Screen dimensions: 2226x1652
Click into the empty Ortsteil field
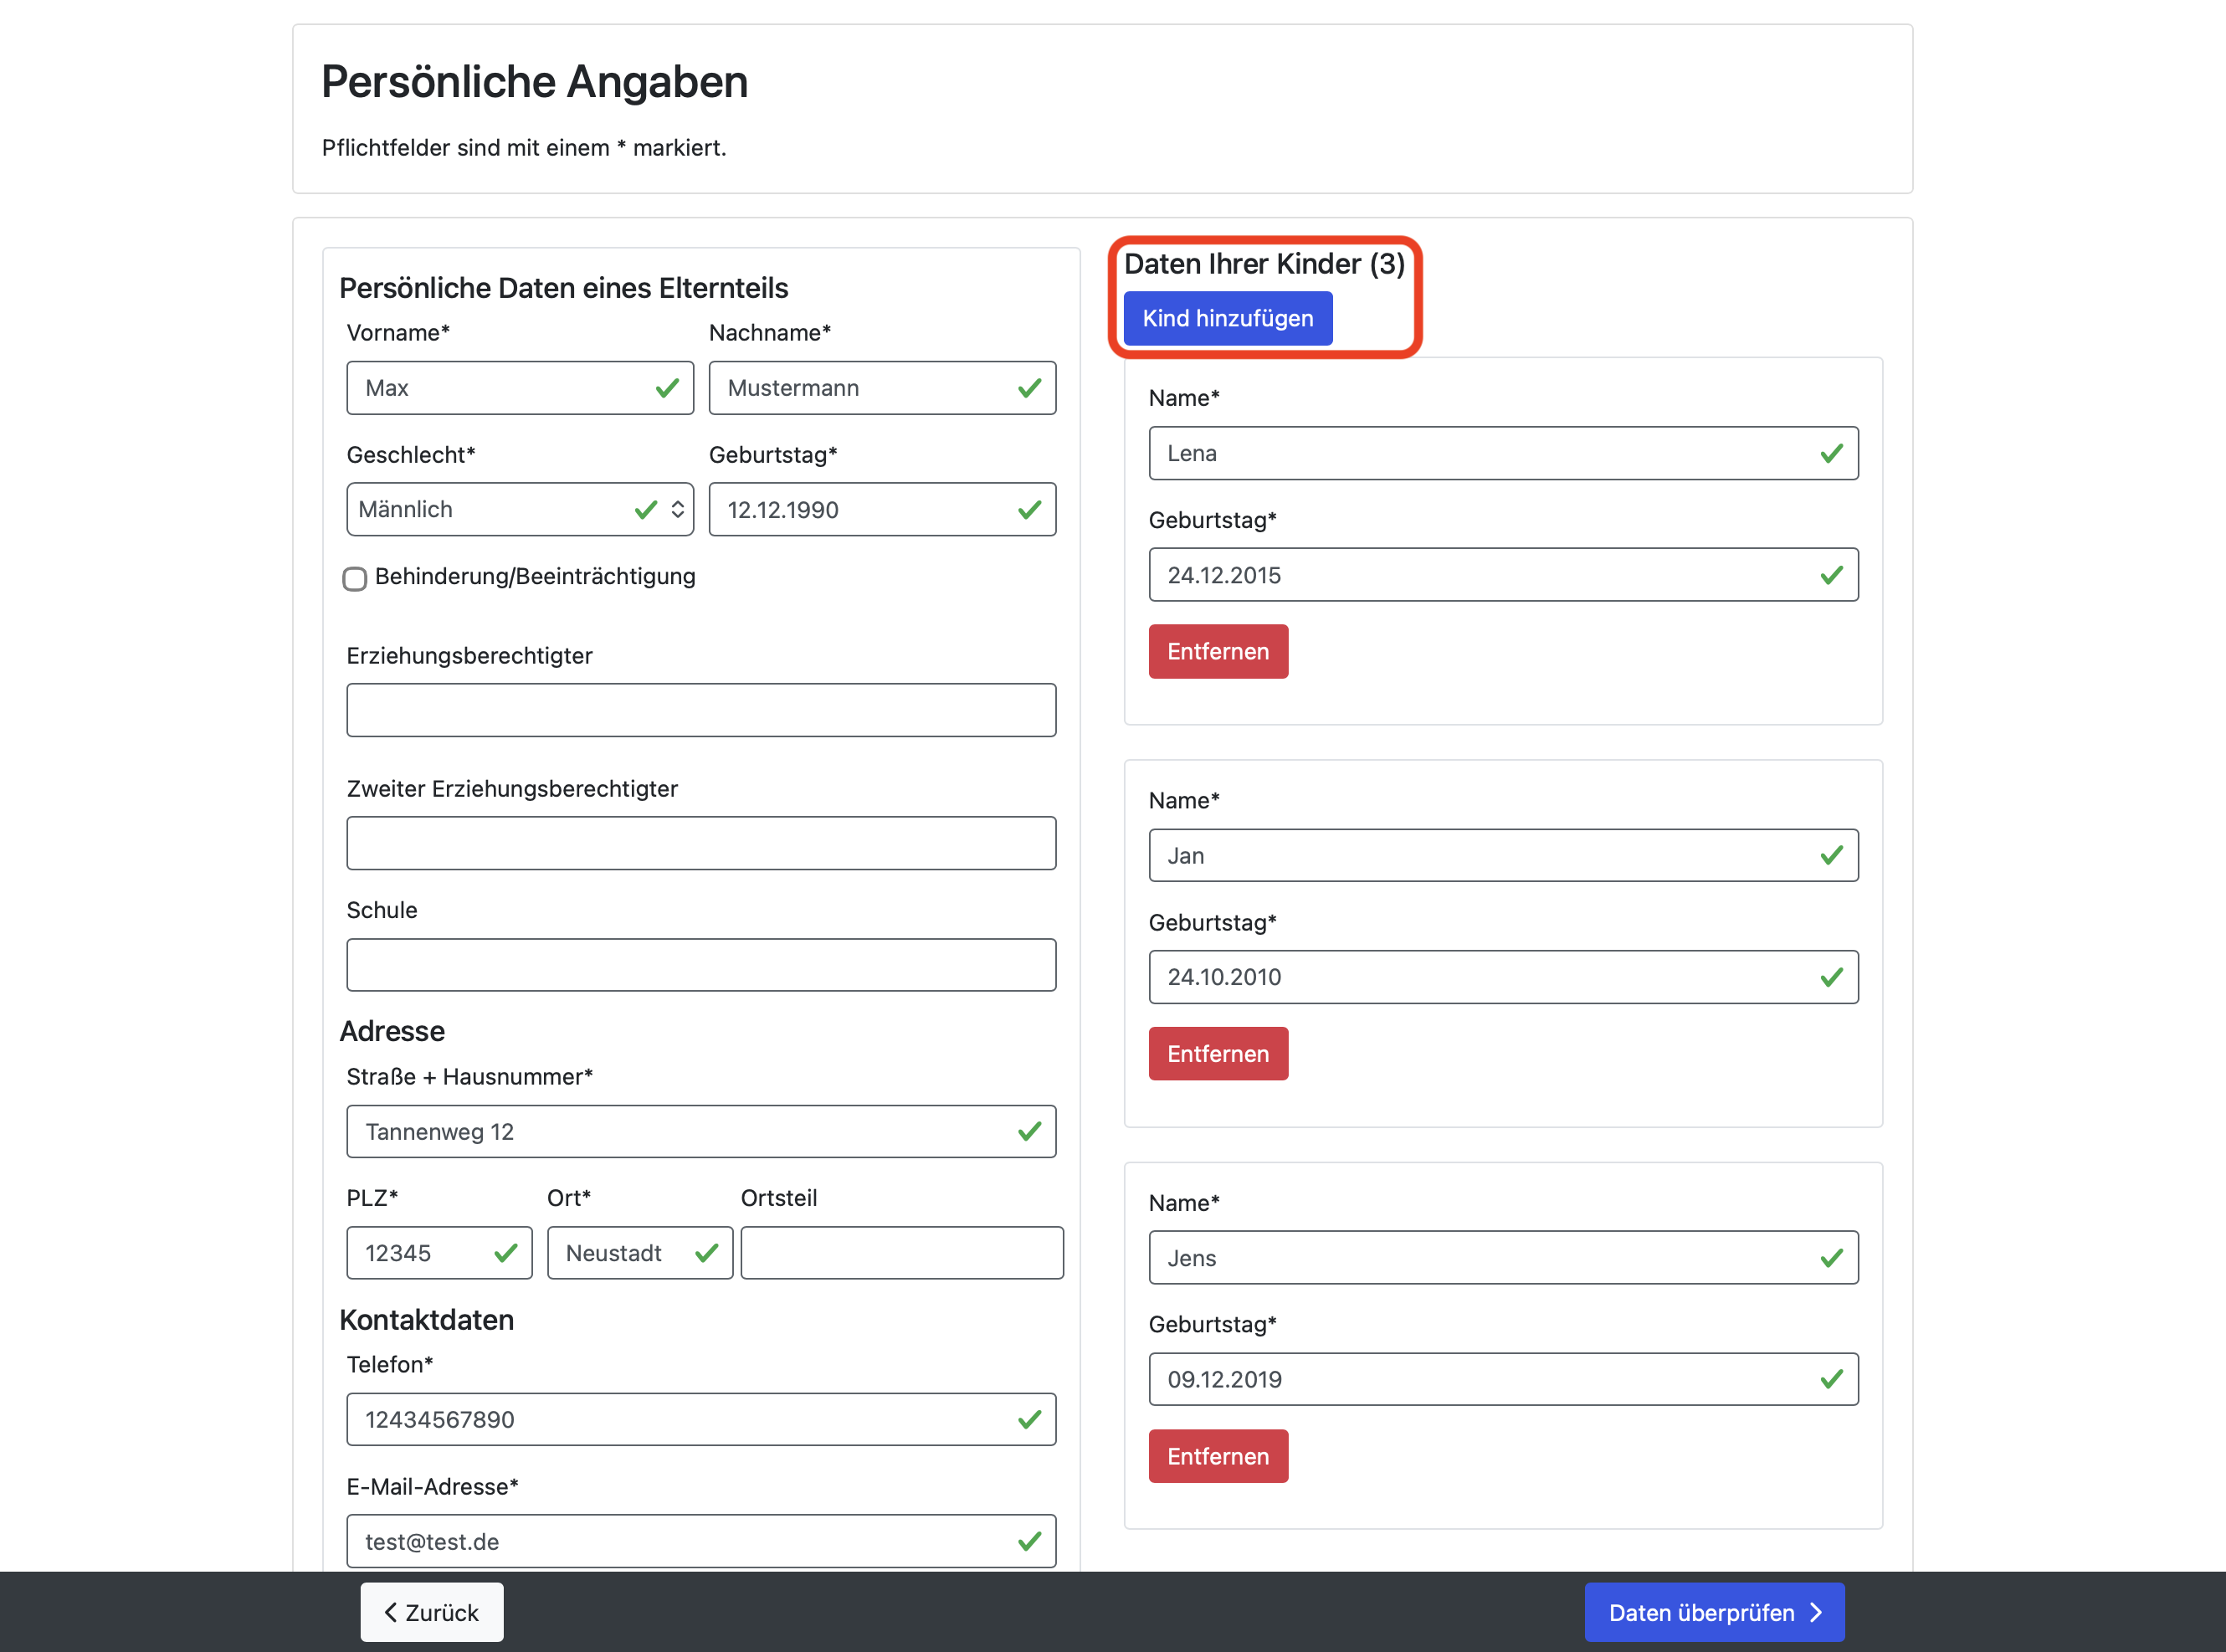(x=901, y=1253)
